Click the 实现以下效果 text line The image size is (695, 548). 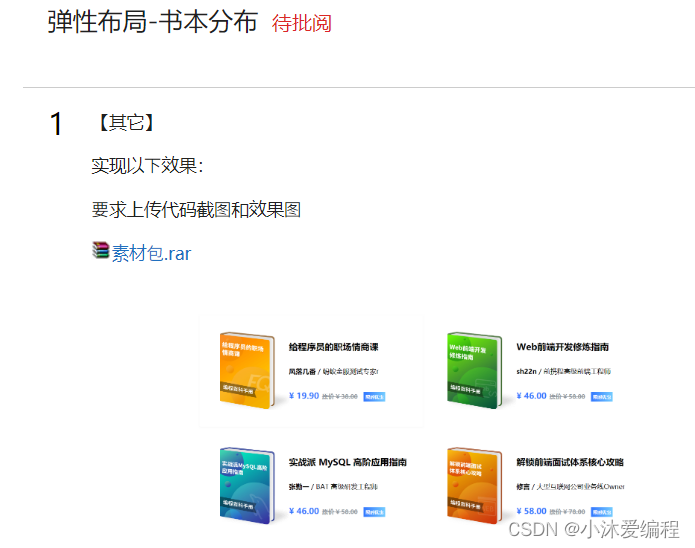[147, 166]
